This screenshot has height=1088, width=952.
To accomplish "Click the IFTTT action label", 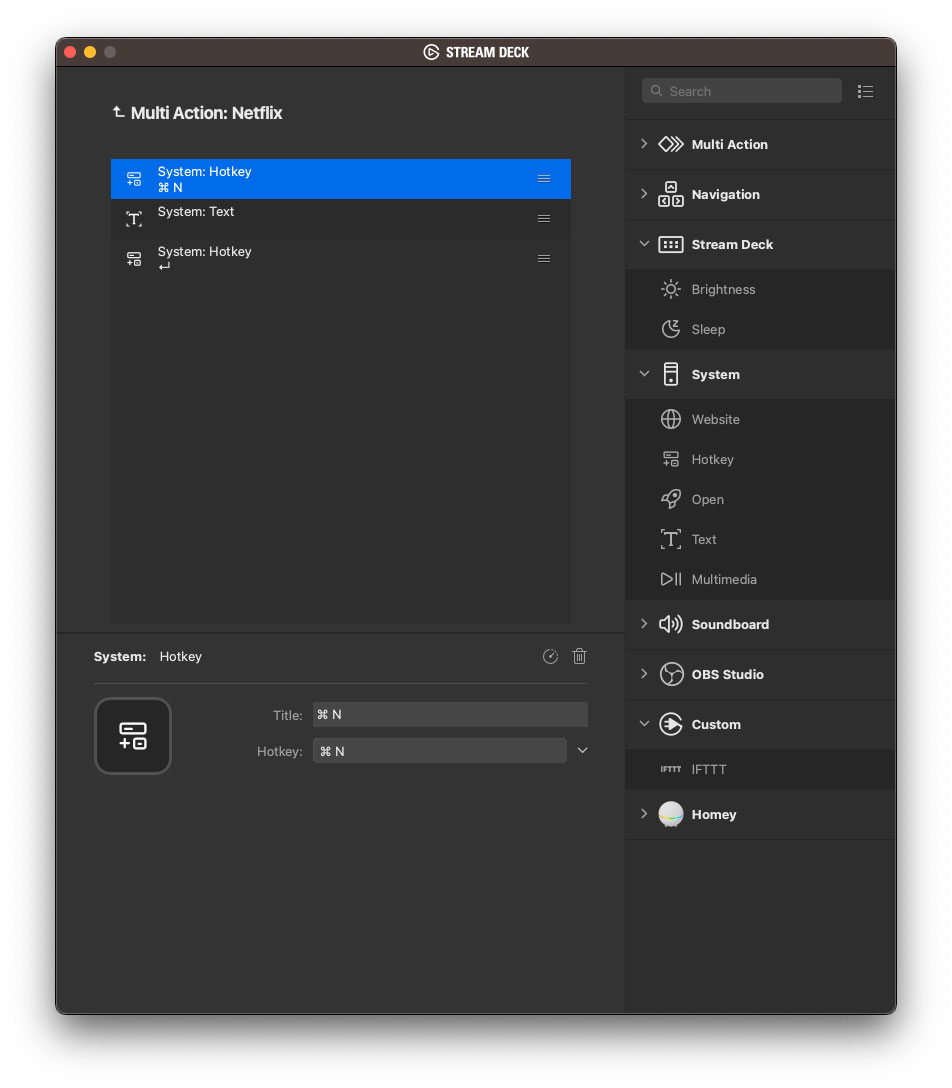I will pos(709,770).
